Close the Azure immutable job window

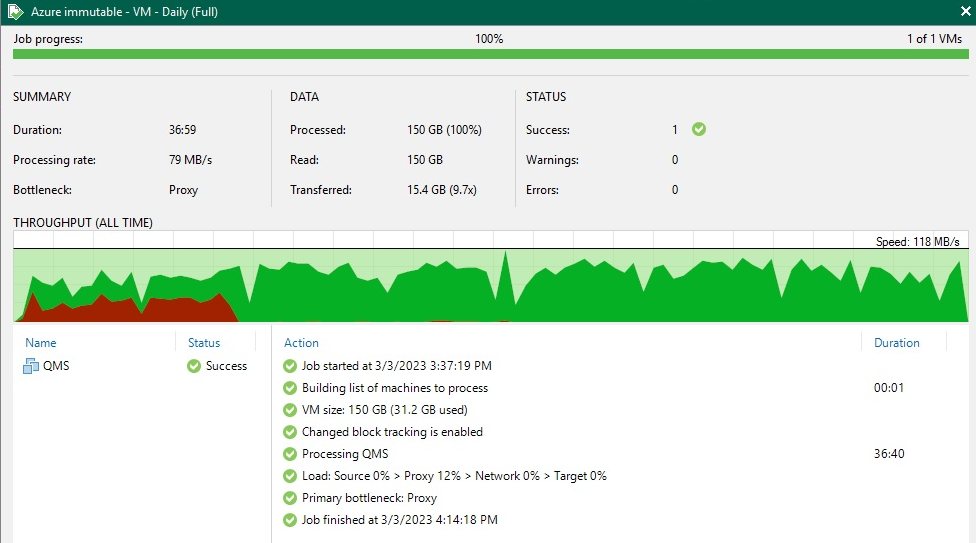pyautogui.click(x=965, y=11)
